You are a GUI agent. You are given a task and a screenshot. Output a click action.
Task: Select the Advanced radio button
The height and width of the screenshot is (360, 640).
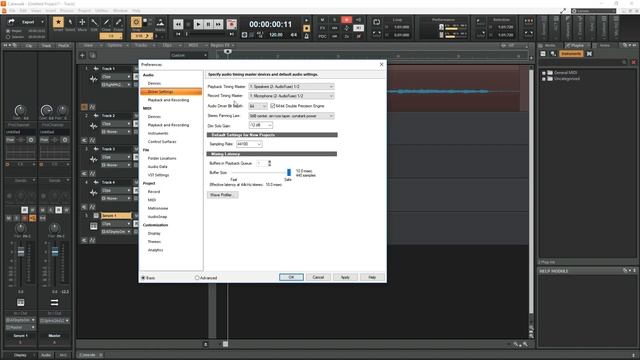point(197,278)
